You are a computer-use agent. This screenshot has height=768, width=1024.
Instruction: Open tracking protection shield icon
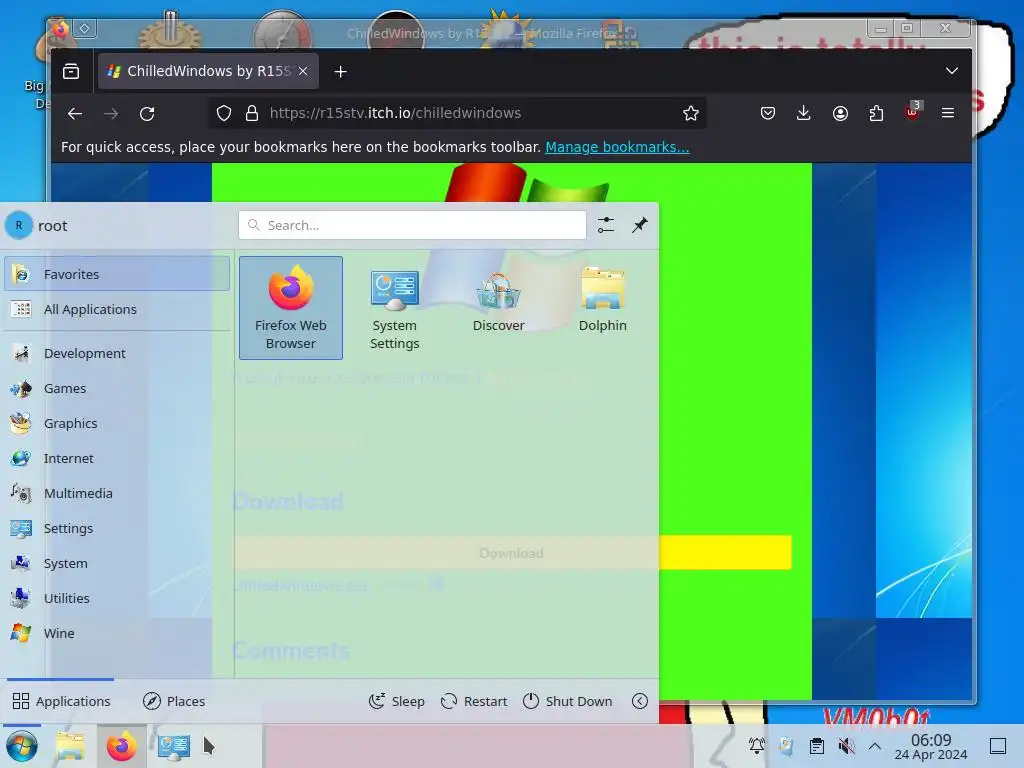coord(224,114)
